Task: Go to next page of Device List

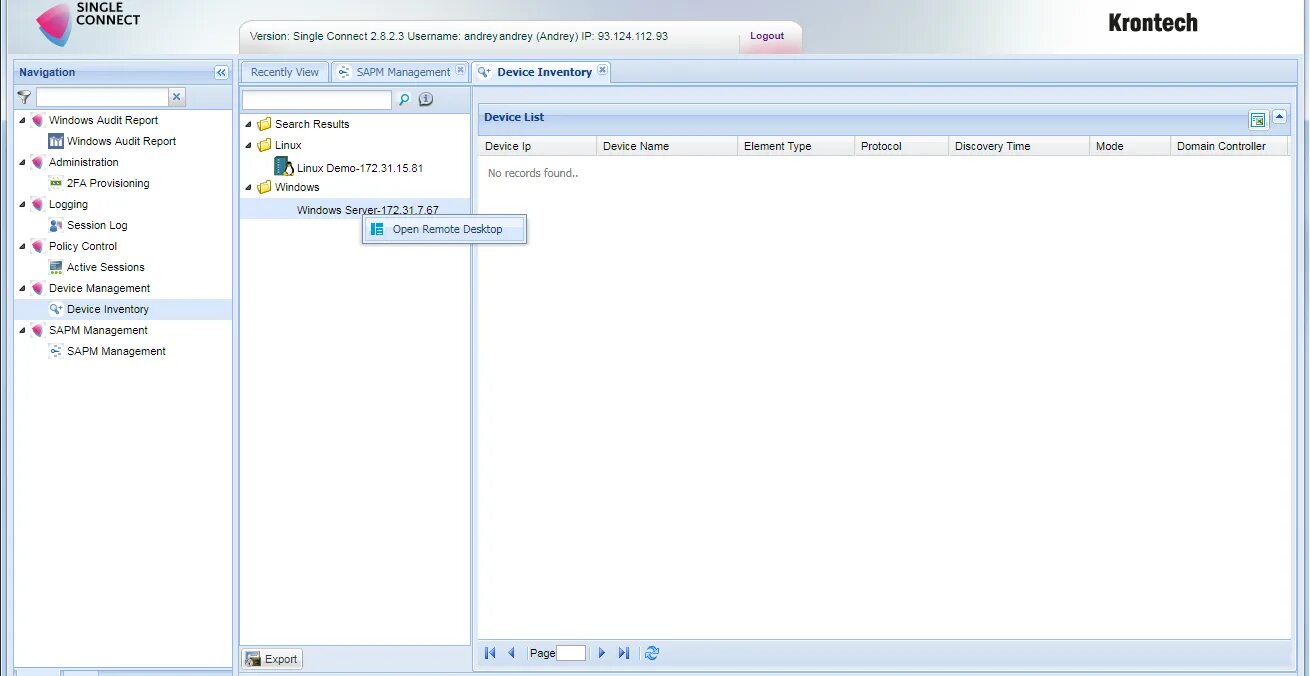Action: pyautogui.click(x=602, y=653)
